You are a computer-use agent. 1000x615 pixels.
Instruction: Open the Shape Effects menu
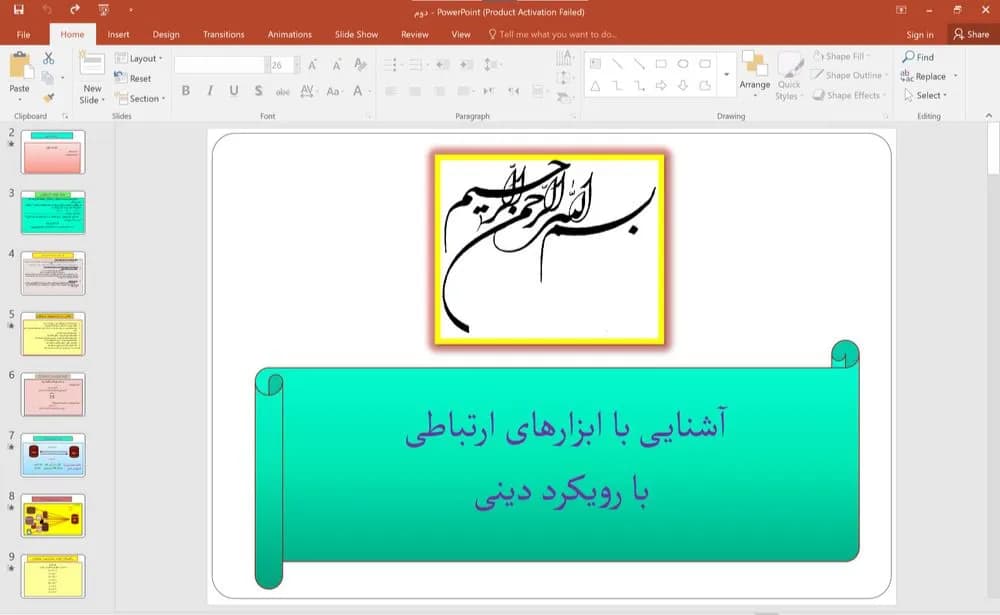click(x=849, y=95)
